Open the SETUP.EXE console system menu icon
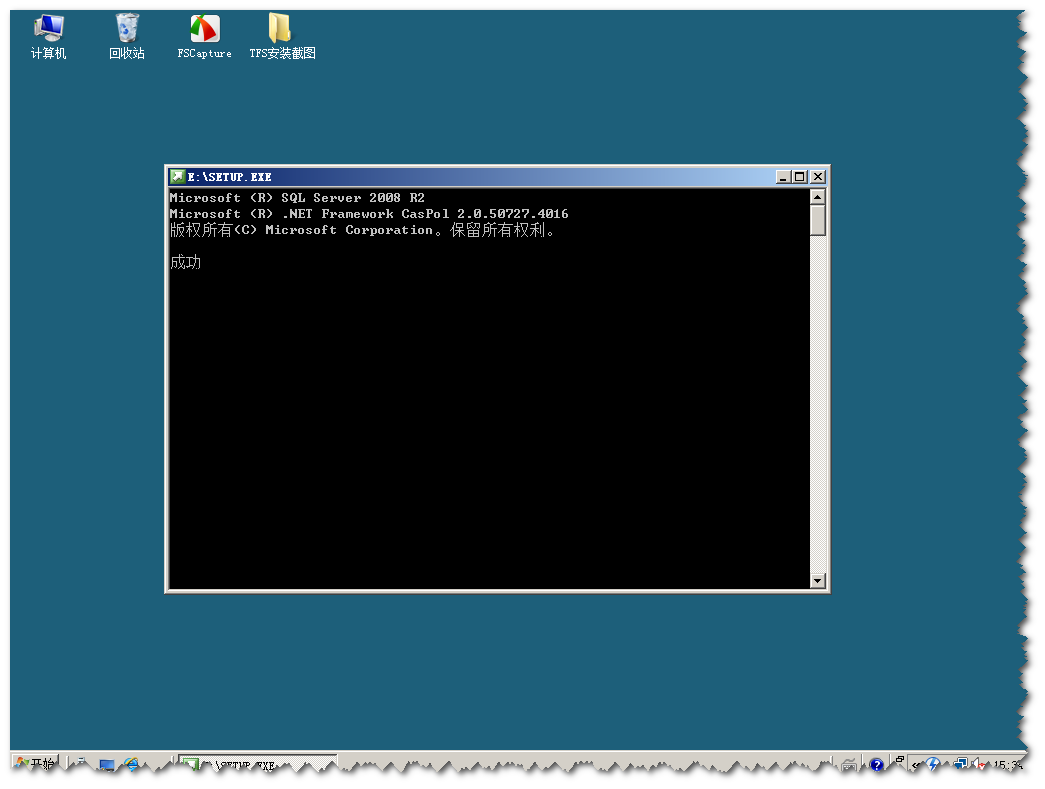The height and width of the screenshot is (789, 1045). click(177, 177)
